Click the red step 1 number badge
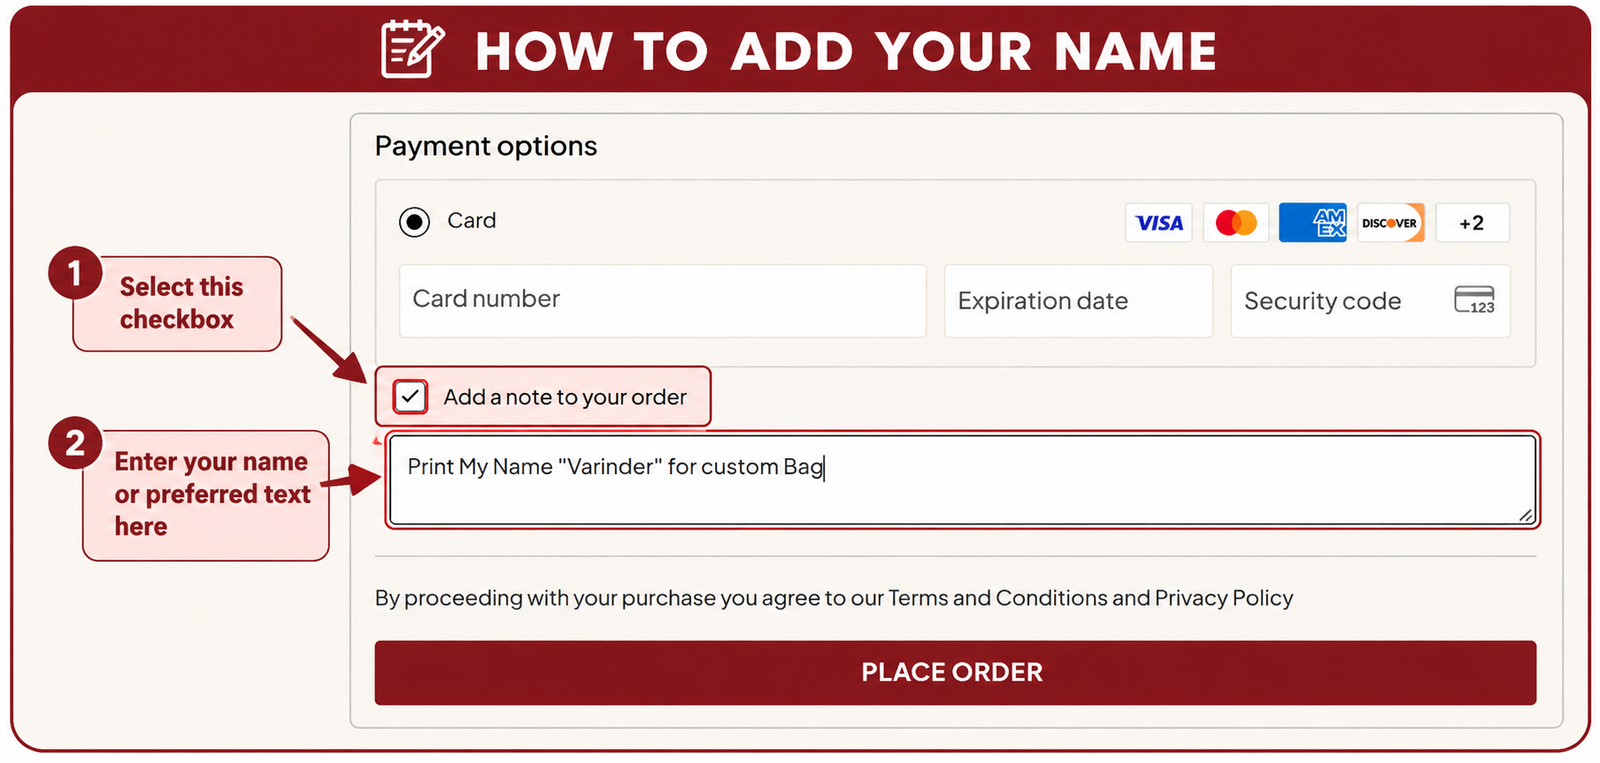This screenshot has width=1600, height=763. [x=75, y=273]
